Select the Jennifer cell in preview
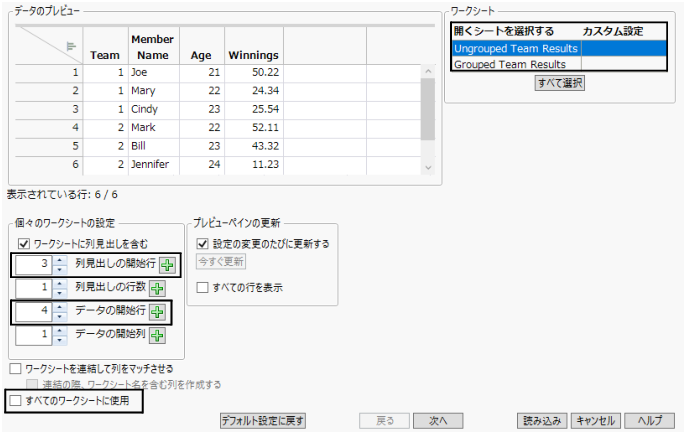This screenshot has height=434, width=686. point(154,164)
